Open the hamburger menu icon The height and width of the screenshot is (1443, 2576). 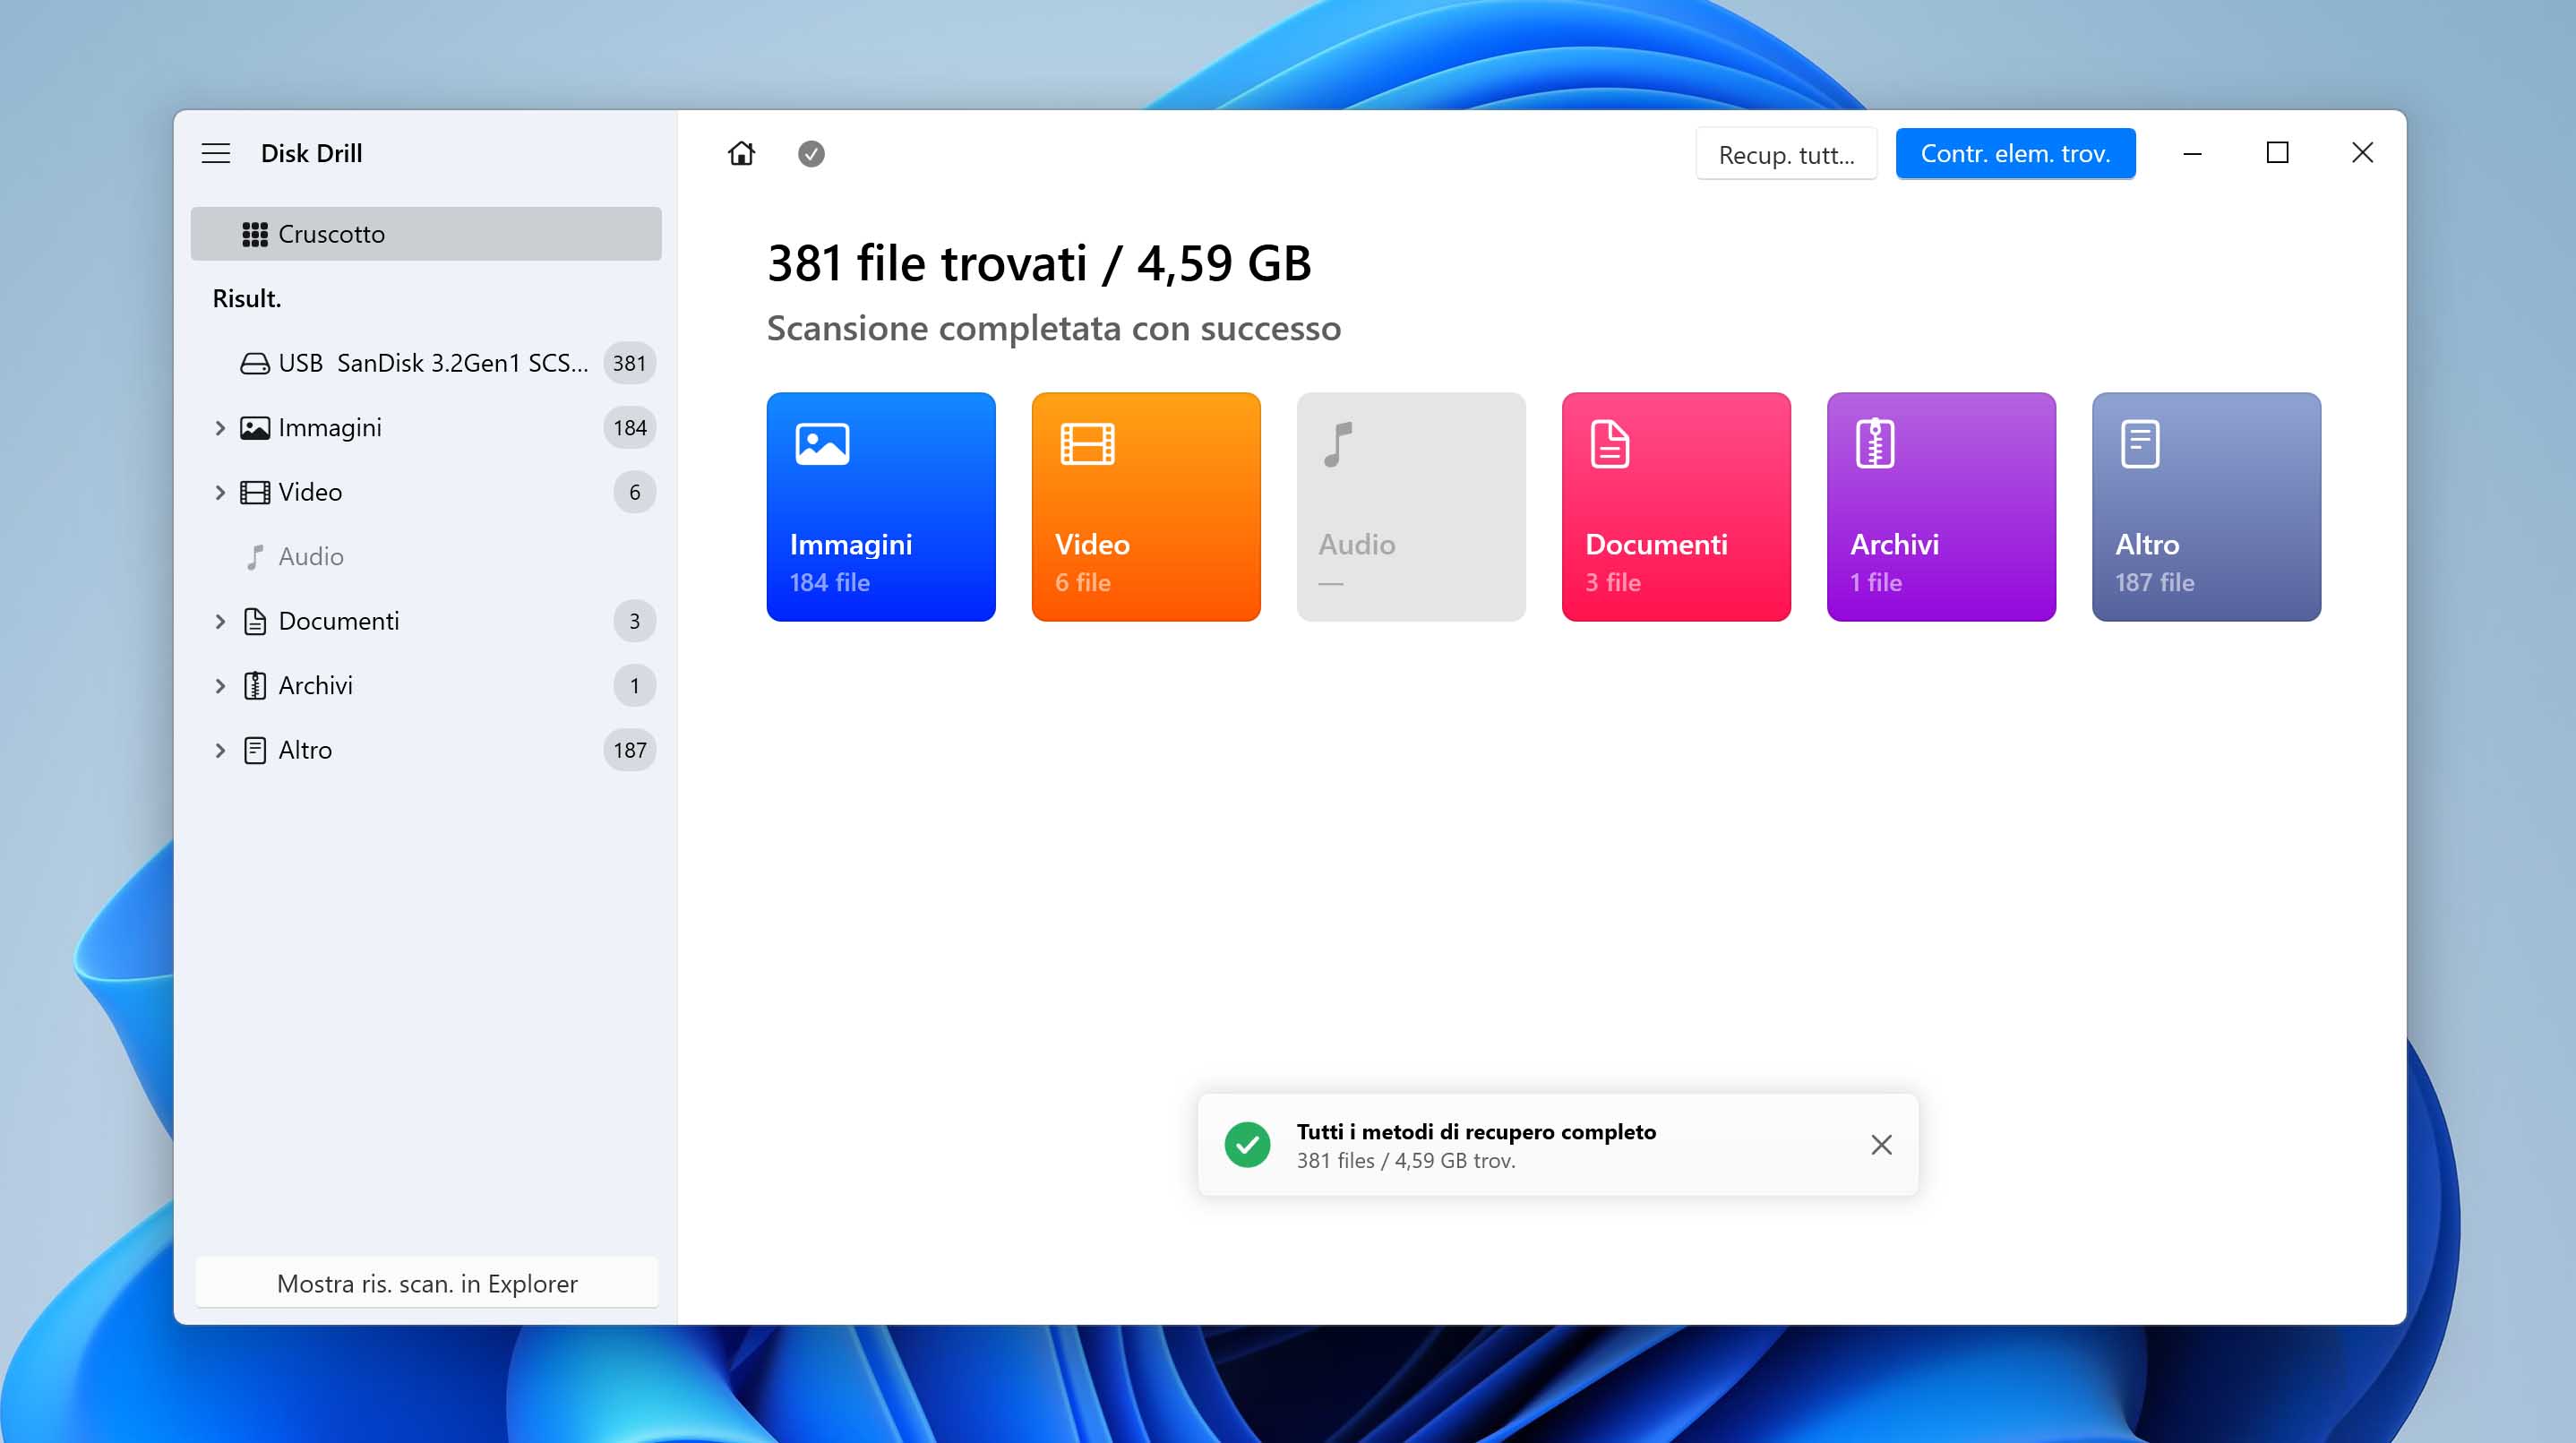click(x=216, y=153)
